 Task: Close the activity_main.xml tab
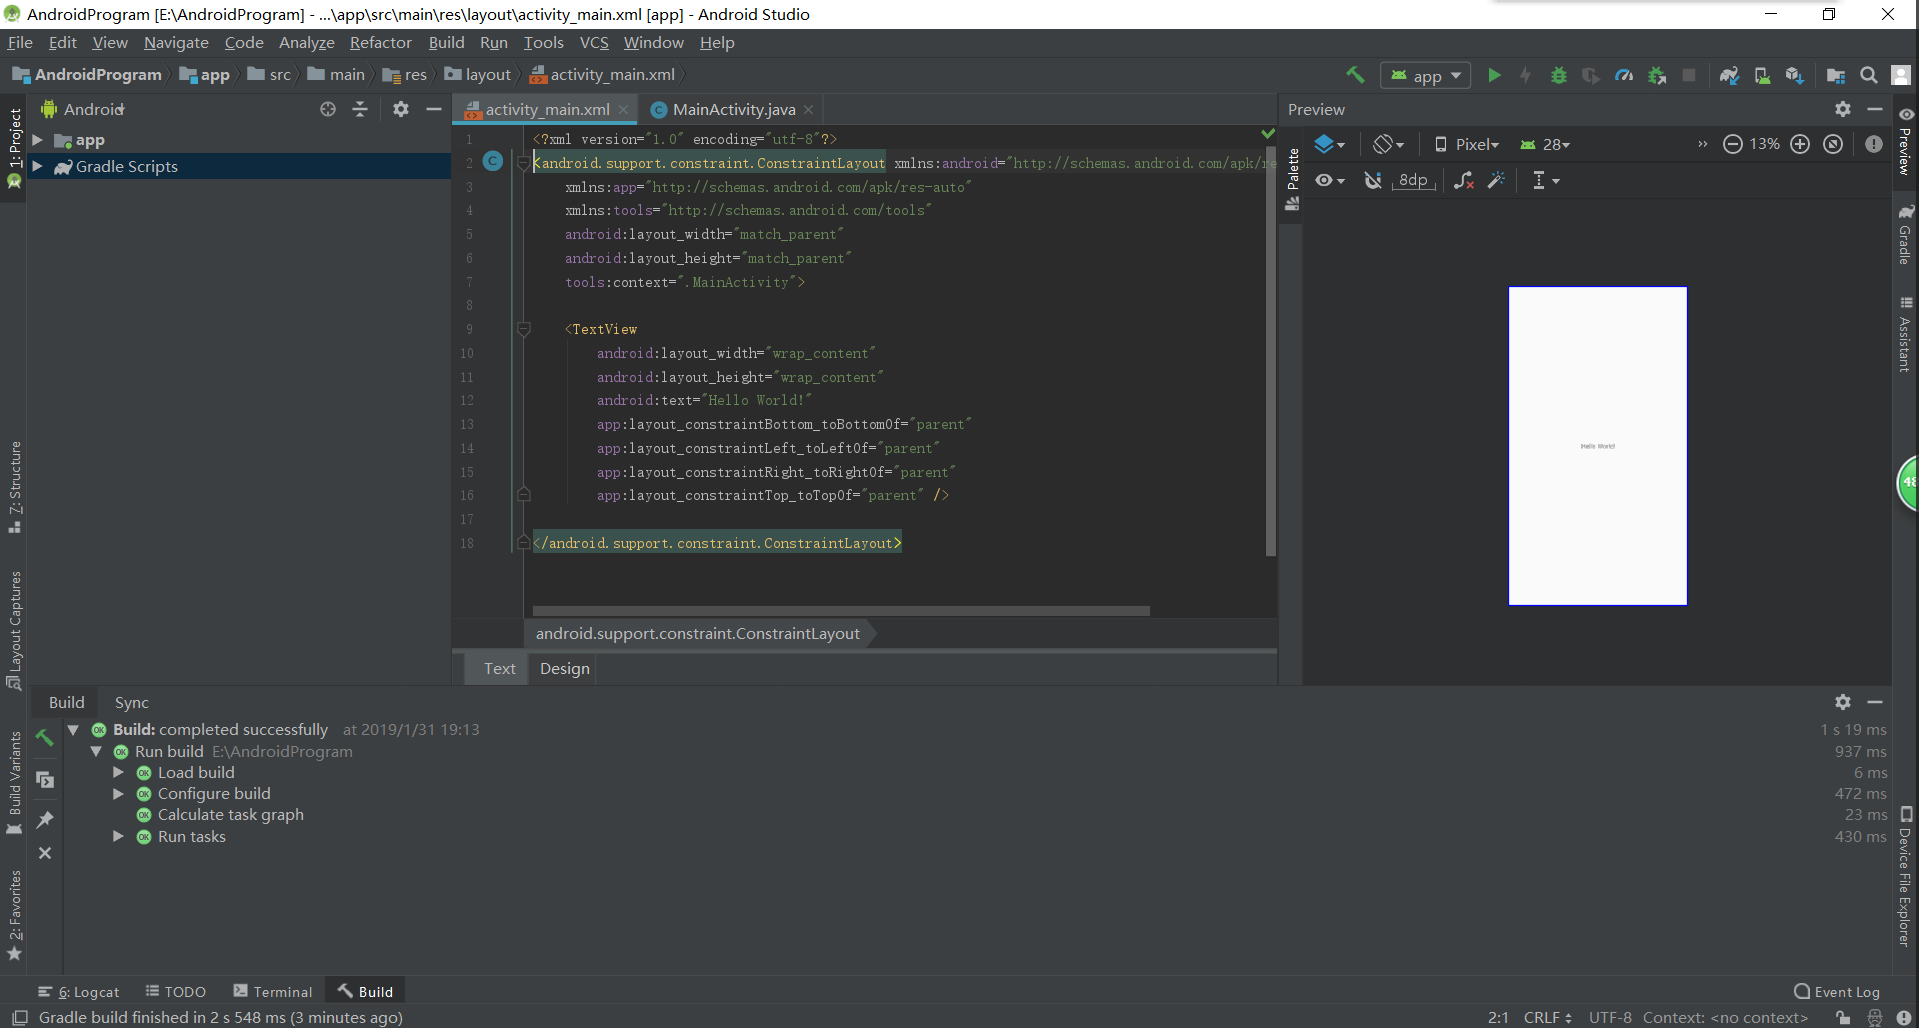624,110
